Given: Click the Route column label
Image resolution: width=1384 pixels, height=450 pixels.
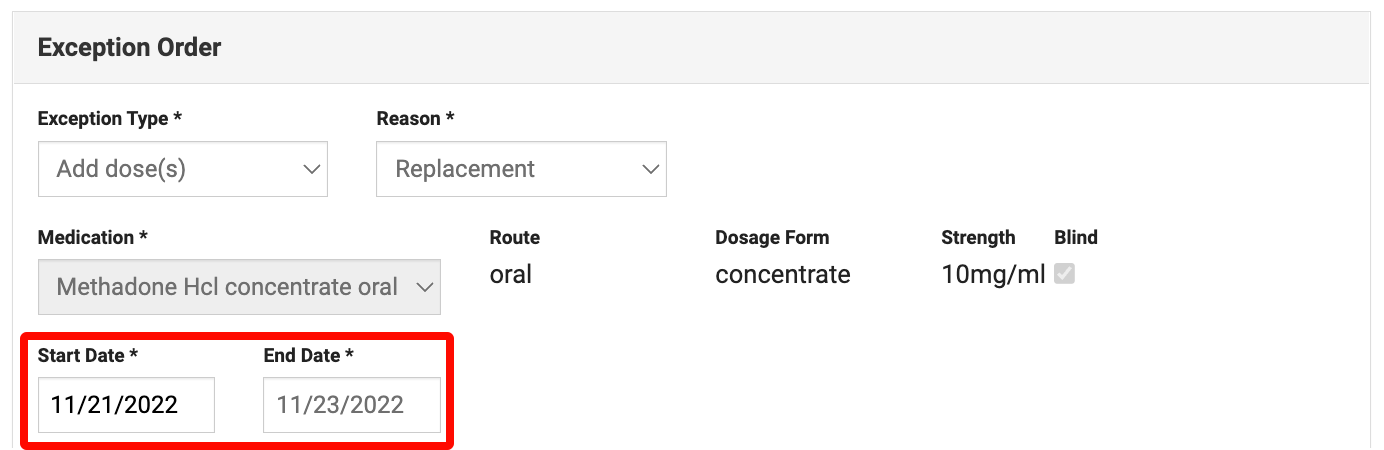Looking at the screenshot, I should (x=514, y=237).
